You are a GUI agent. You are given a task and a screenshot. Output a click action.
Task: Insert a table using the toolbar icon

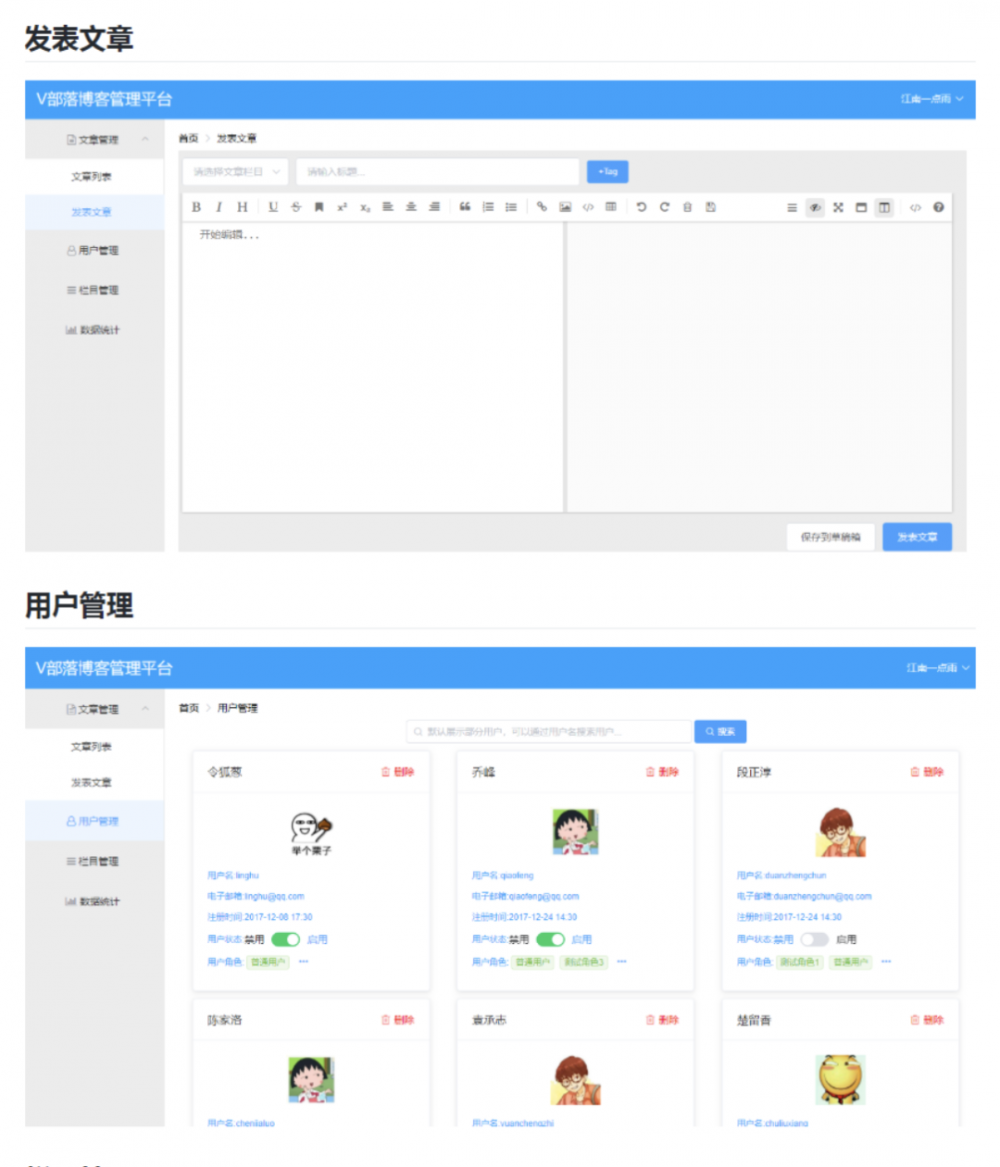pyautogui.click(x=612, y=207)
